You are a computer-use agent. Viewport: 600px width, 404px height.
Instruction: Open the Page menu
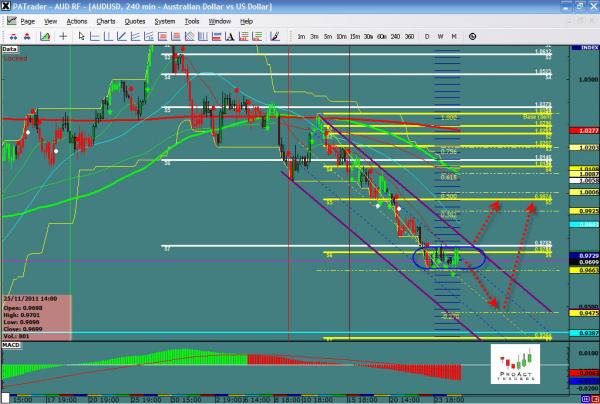pos(28,20)
